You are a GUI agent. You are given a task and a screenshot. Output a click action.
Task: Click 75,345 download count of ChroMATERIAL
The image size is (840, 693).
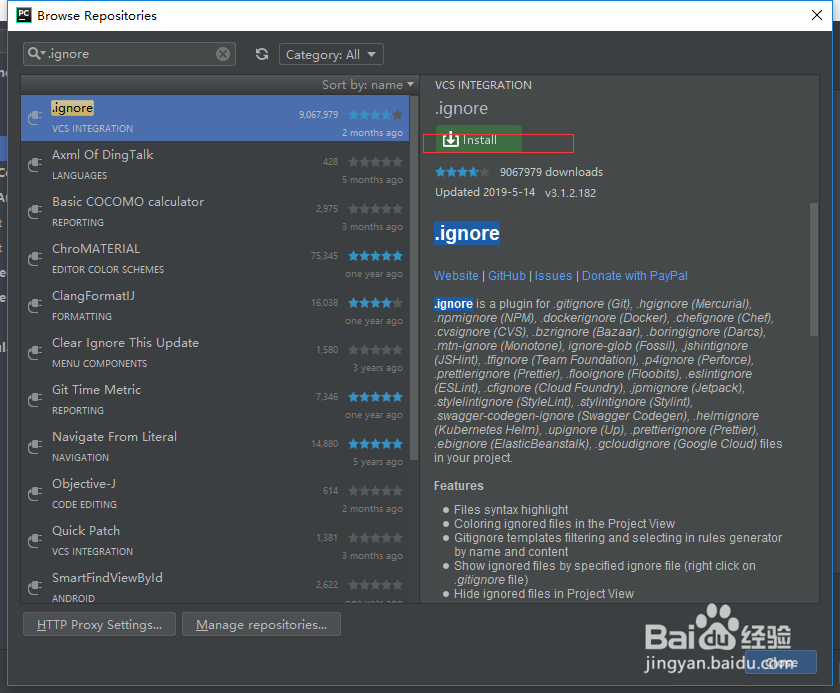[324, 256]
